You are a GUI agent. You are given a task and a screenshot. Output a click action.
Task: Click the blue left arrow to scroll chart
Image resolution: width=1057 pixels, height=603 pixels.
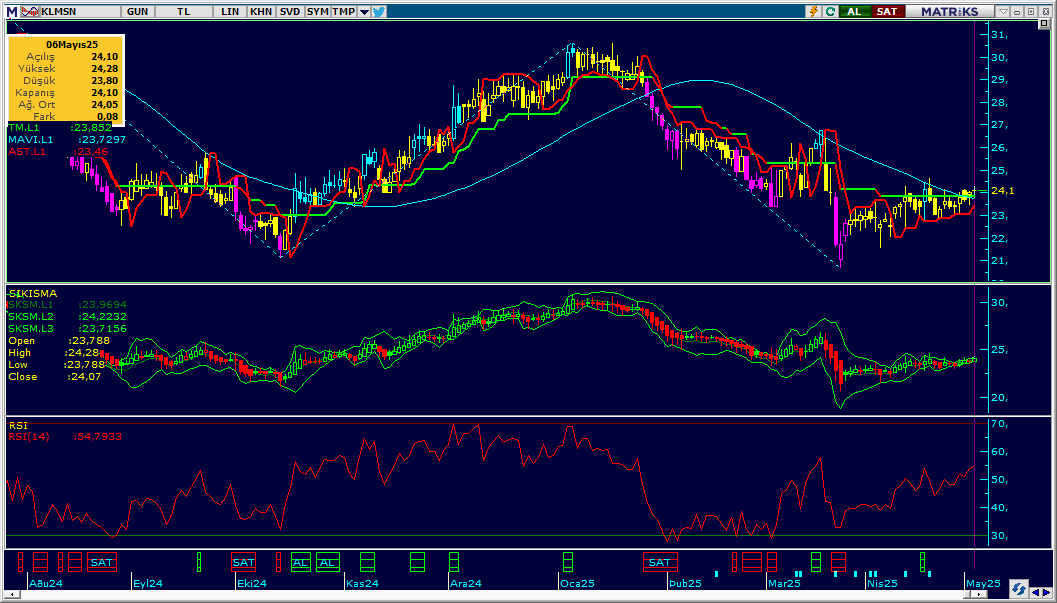click(x=1035, y=591)
